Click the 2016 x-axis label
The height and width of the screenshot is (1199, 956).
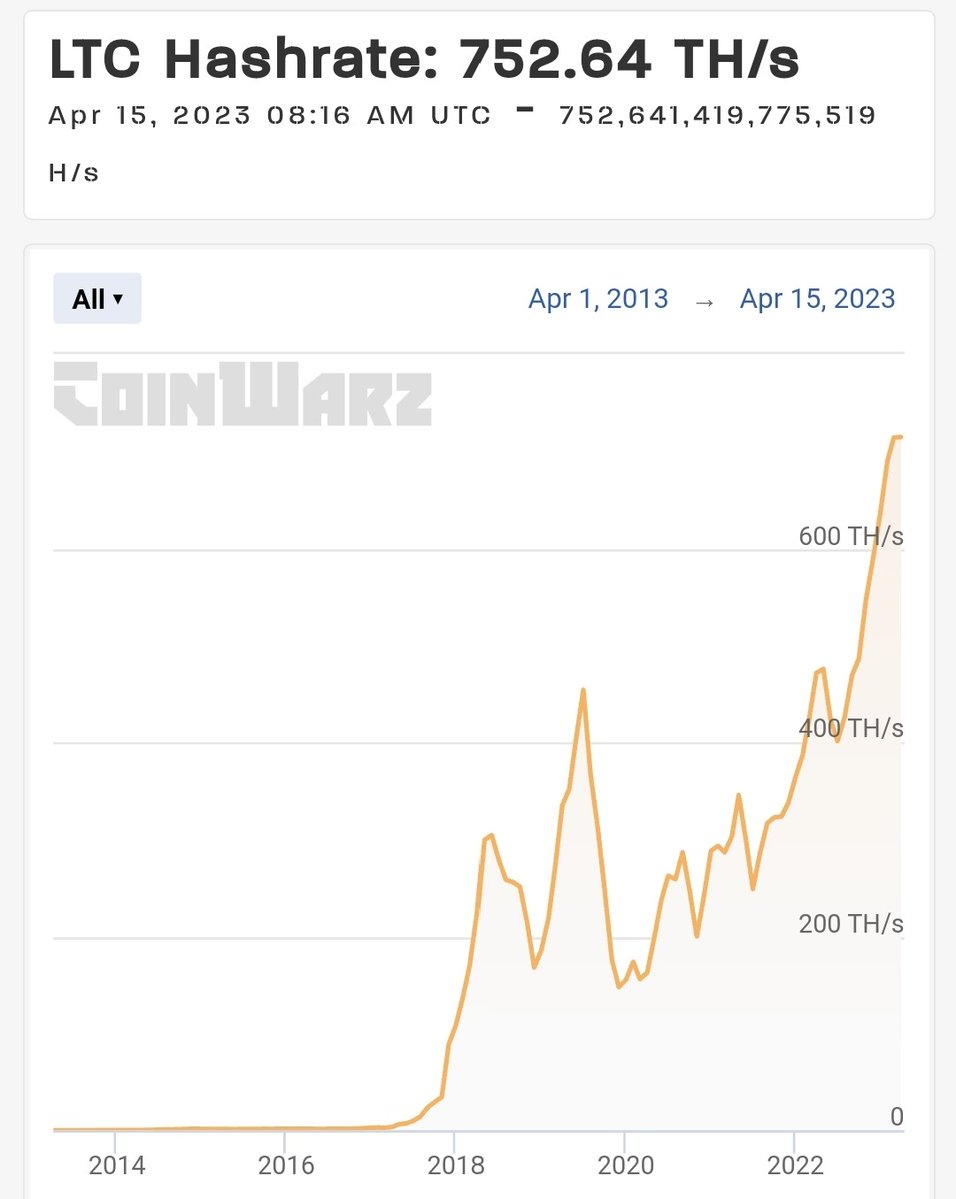pos(286,1165)
